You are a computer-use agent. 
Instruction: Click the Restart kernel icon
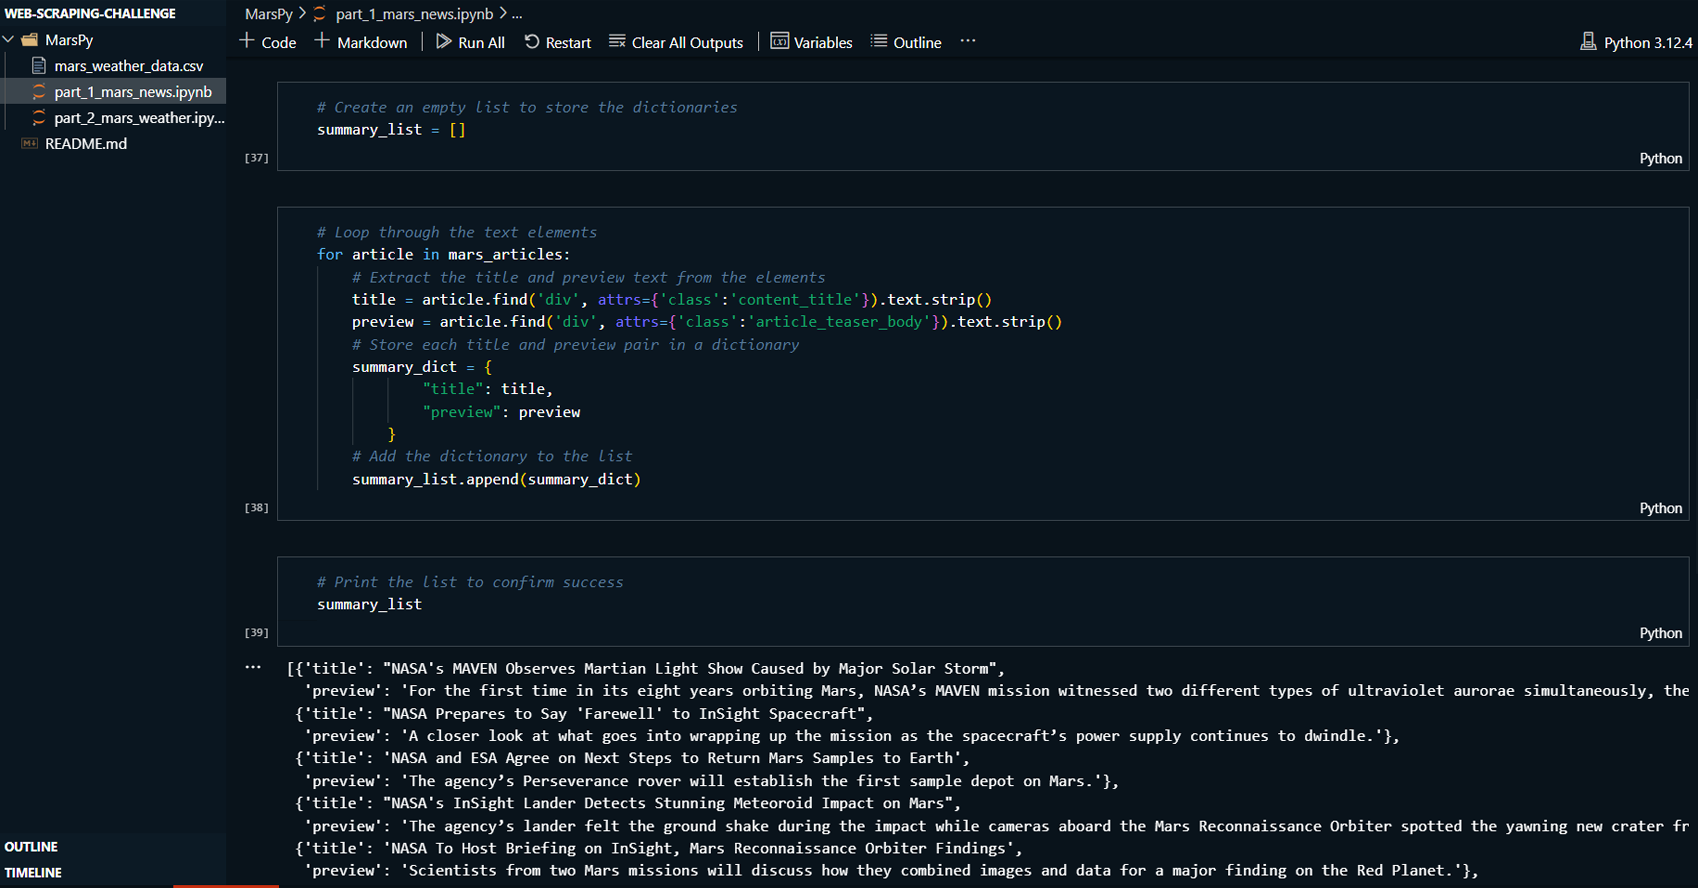tap(532, 42)
